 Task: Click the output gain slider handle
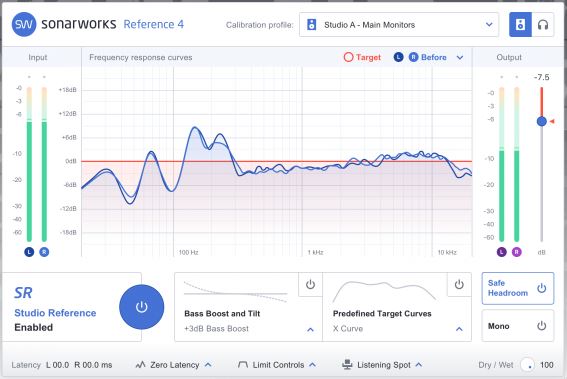542,121
